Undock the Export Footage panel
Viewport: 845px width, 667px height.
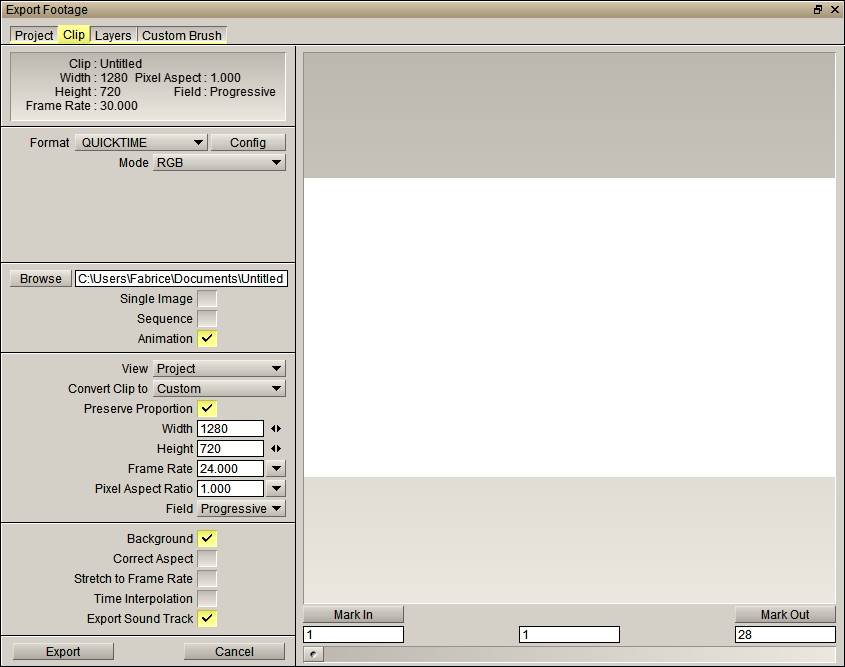coord(818,10)
